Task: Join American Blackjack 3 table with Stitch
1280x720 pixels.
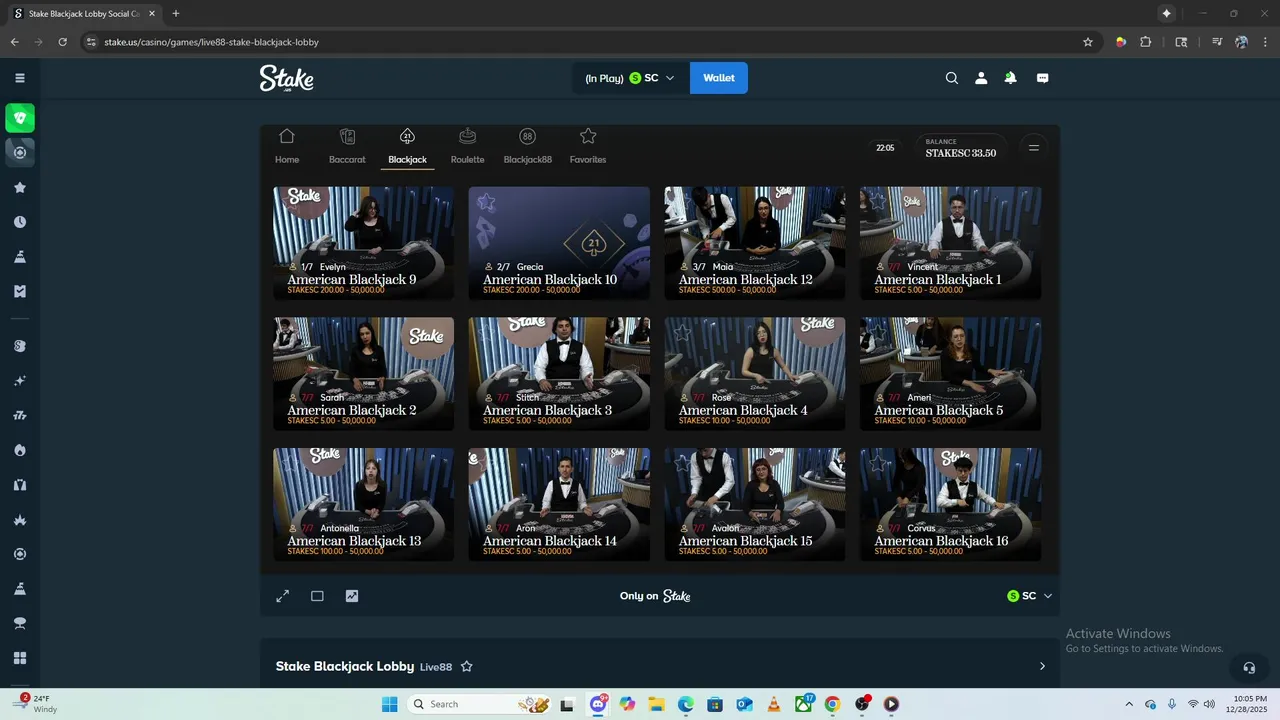Action: [x=559, y=374]
